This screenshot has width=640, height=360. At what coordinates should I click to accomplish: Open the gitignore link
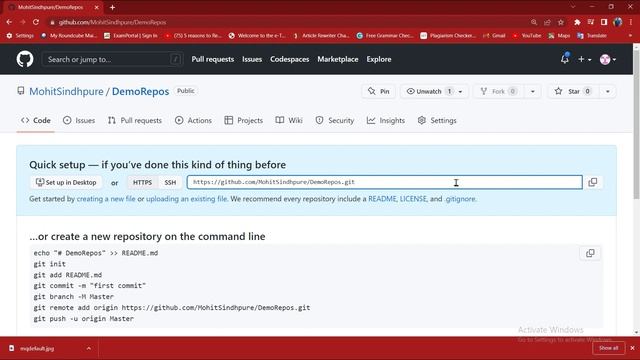[x=460, y=199]
